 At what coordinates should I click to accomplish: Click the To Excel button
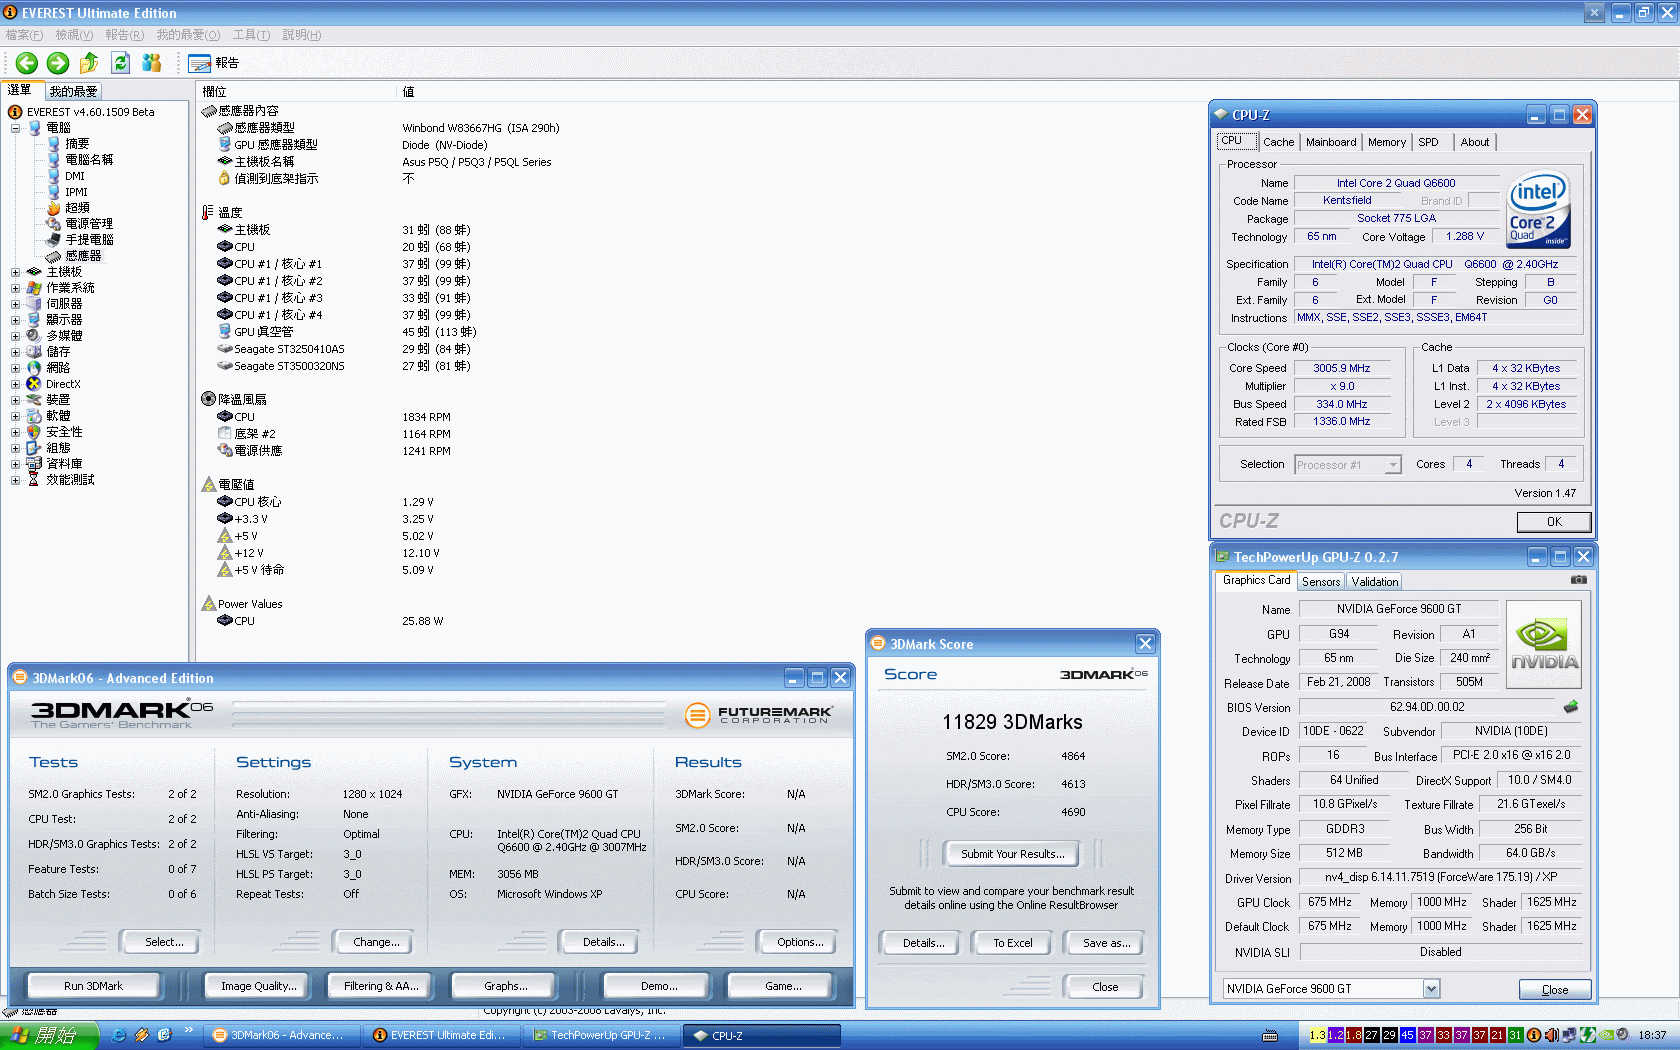(x=1012, y=943)
